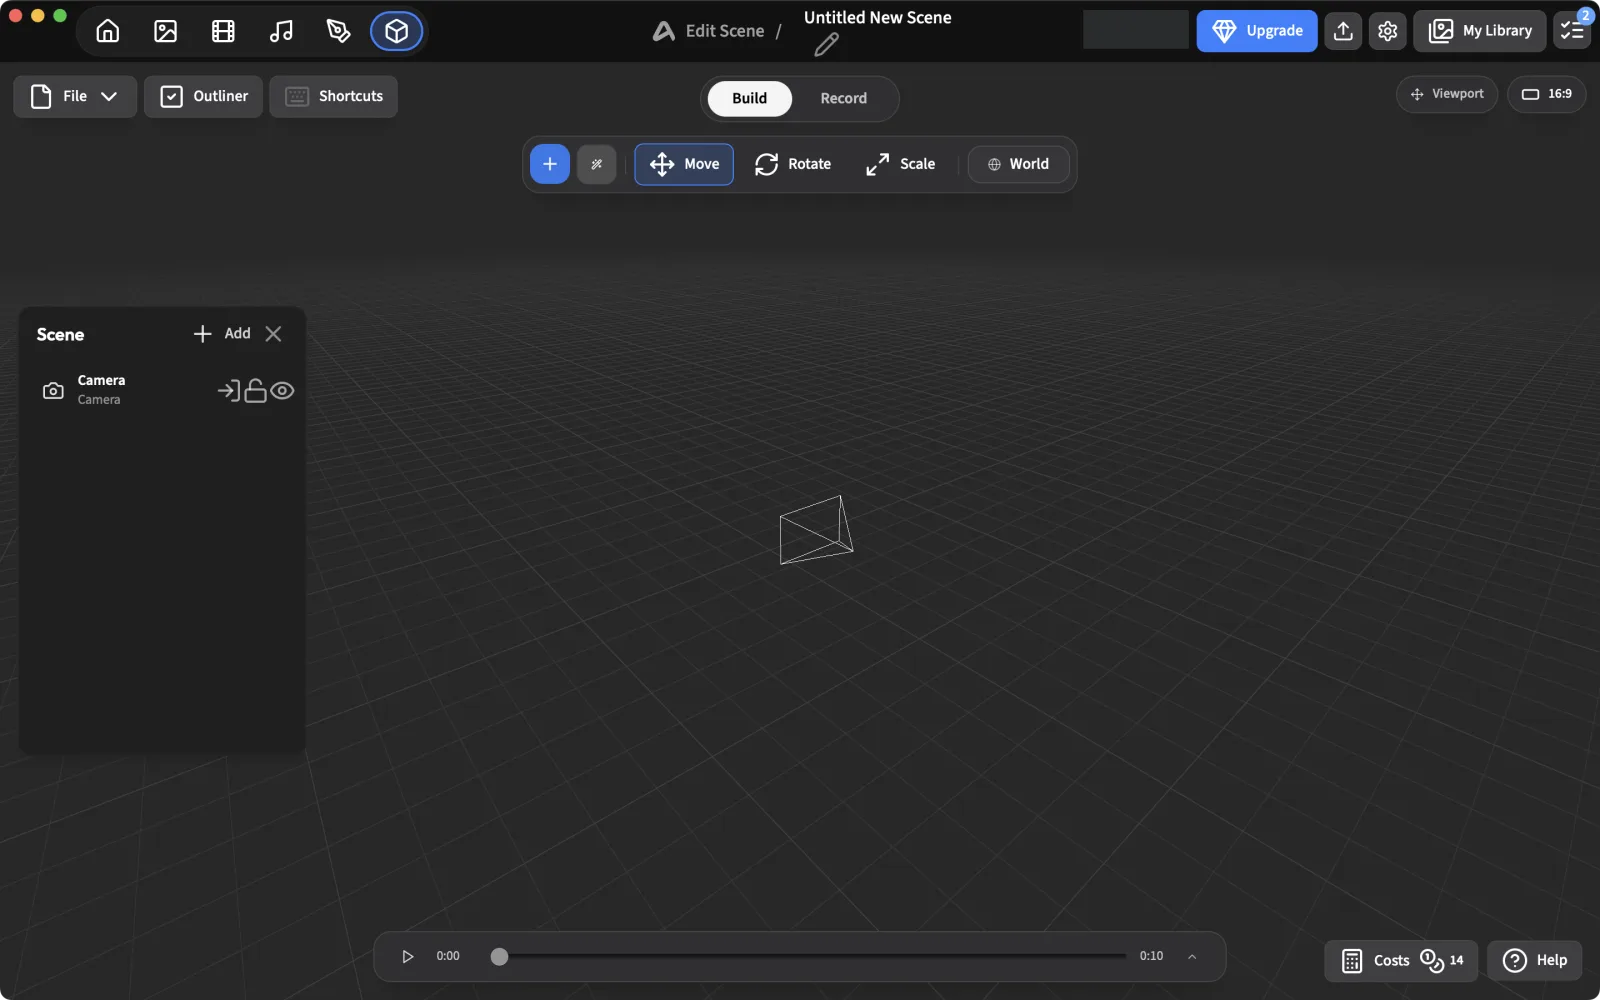Click Add in the Scene panel
The width and height of the screenshot is (1600, 1000).
pyautogui.click(x=222, y=334)
